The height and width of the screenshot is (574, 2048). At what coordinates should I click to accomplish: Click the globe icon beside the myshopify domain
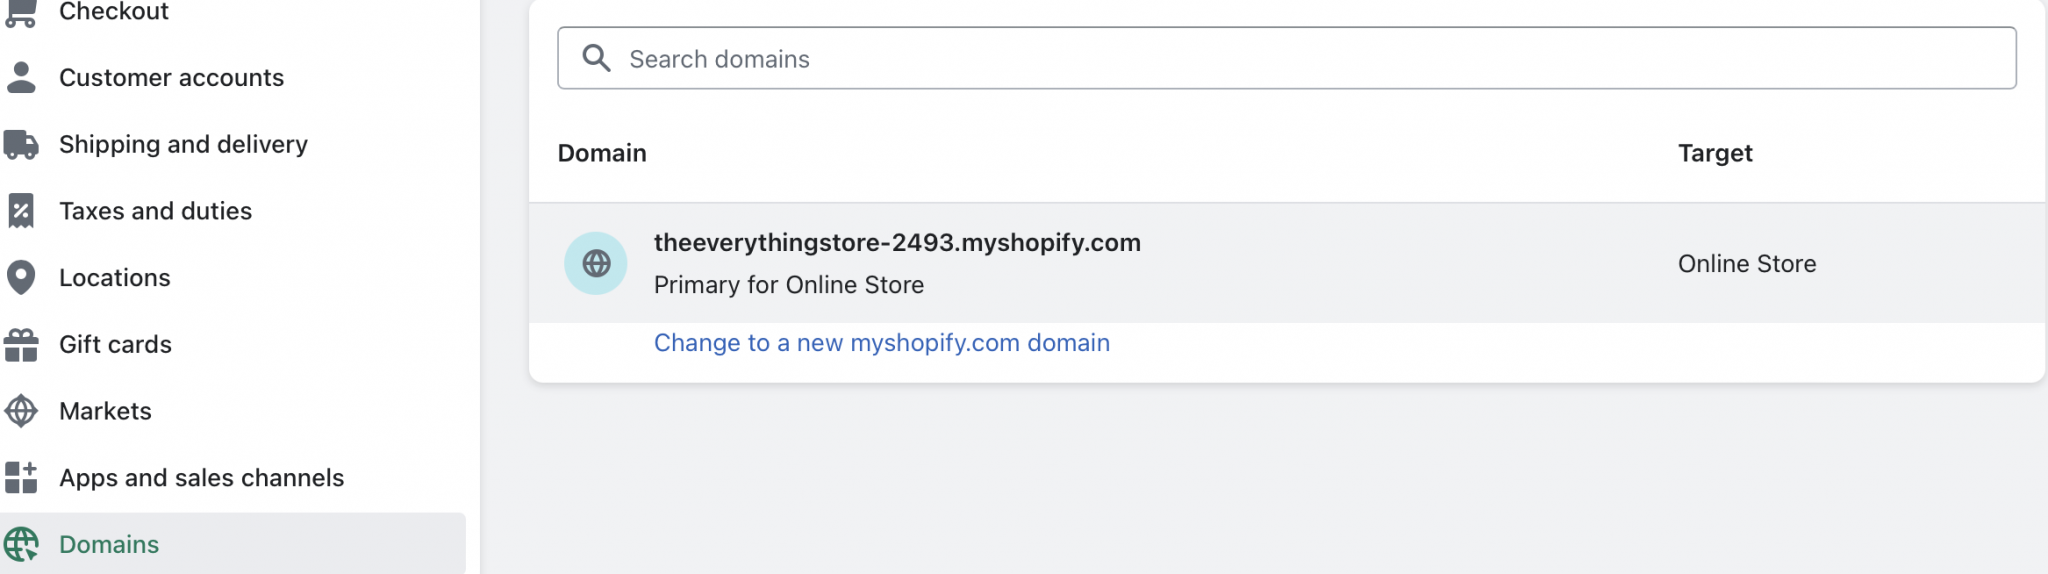(x=596, y=263)
